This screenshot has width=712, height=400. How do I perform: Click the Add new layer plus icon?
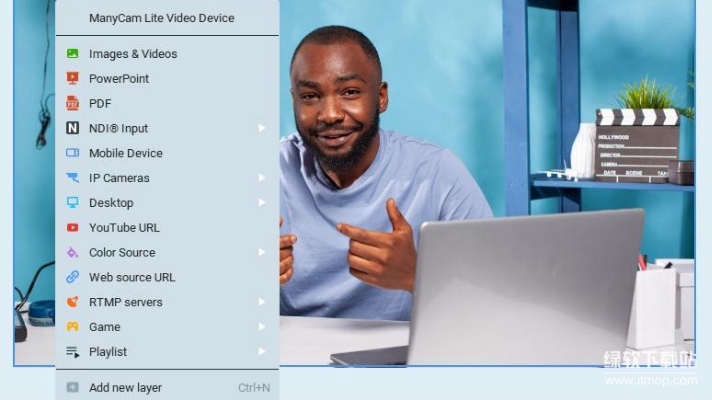(72, 388)
